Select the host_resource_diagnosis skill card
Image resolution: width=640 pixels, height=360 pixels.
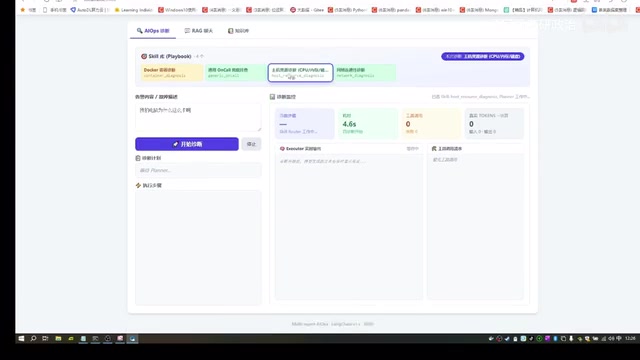click(300, 73)
